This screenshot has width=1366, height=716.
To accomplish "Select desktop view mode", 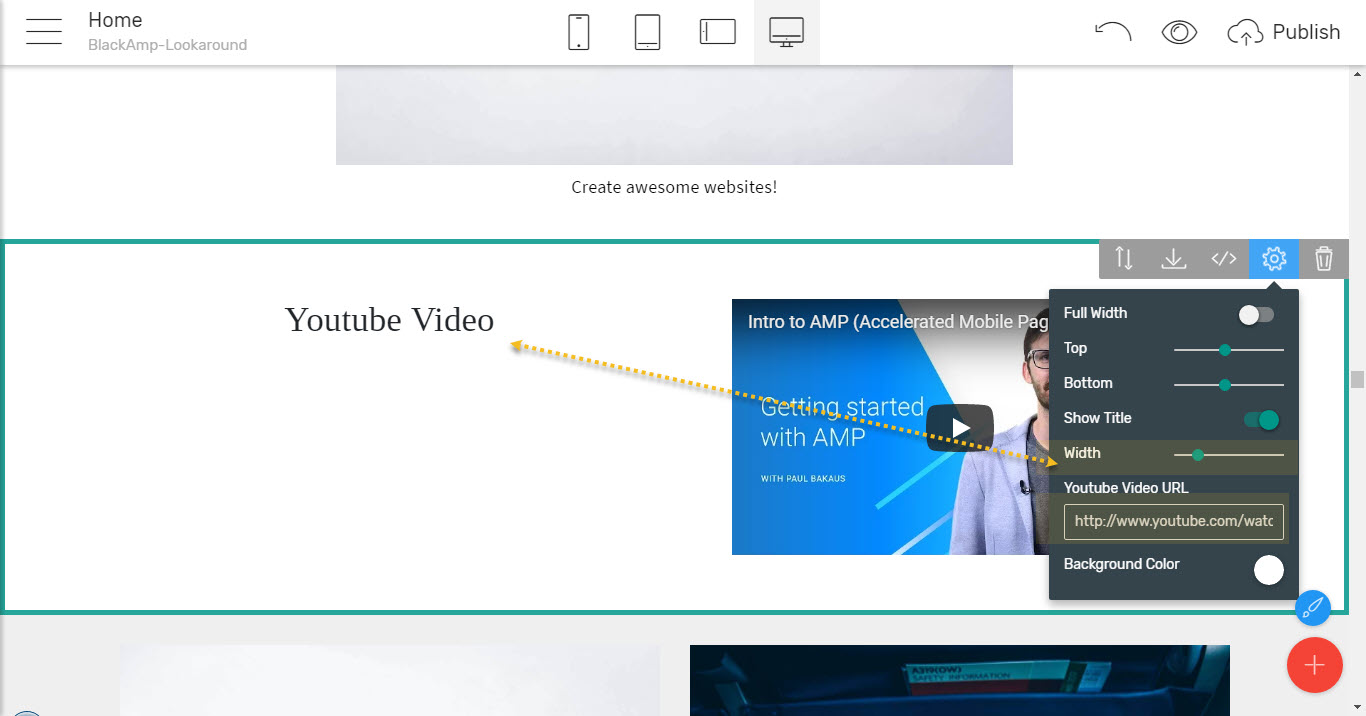I will point(786,32).
